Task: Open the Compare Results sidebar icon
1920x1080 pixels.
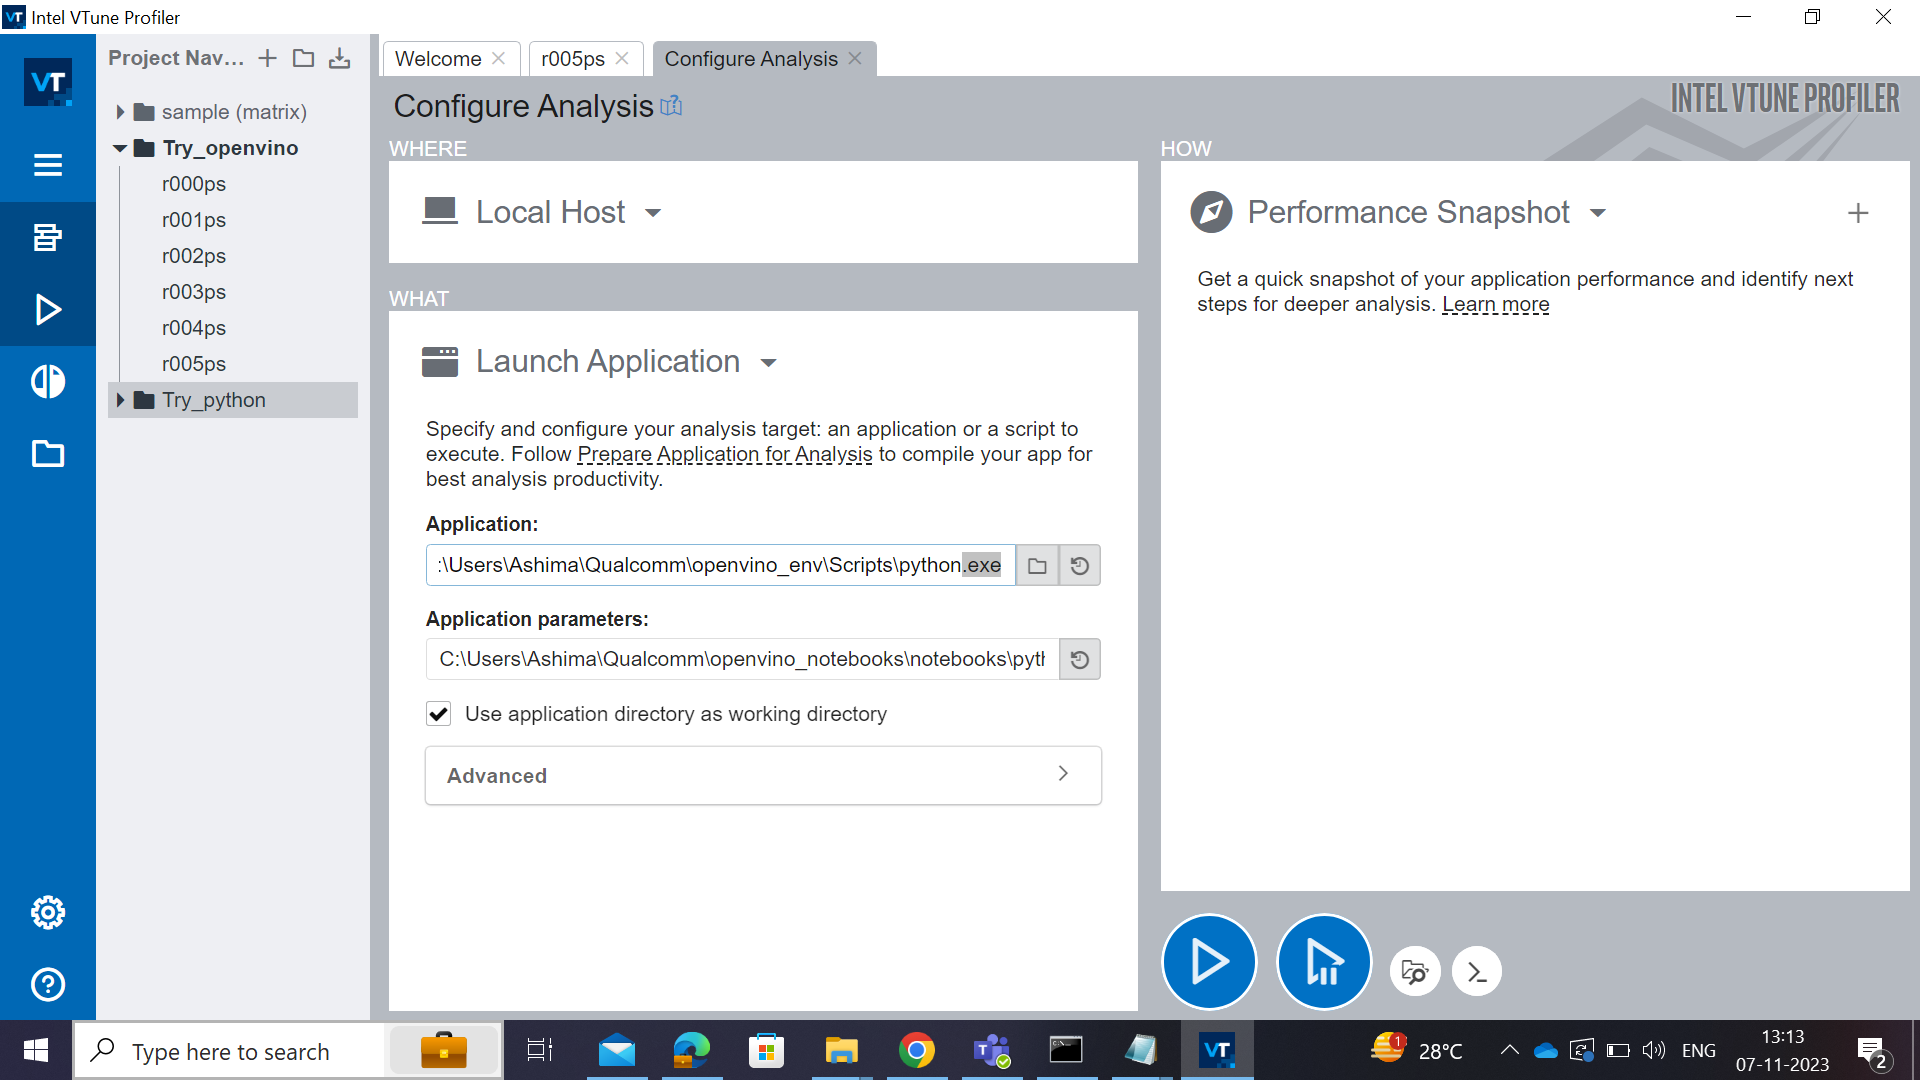Action: (48, 381)
